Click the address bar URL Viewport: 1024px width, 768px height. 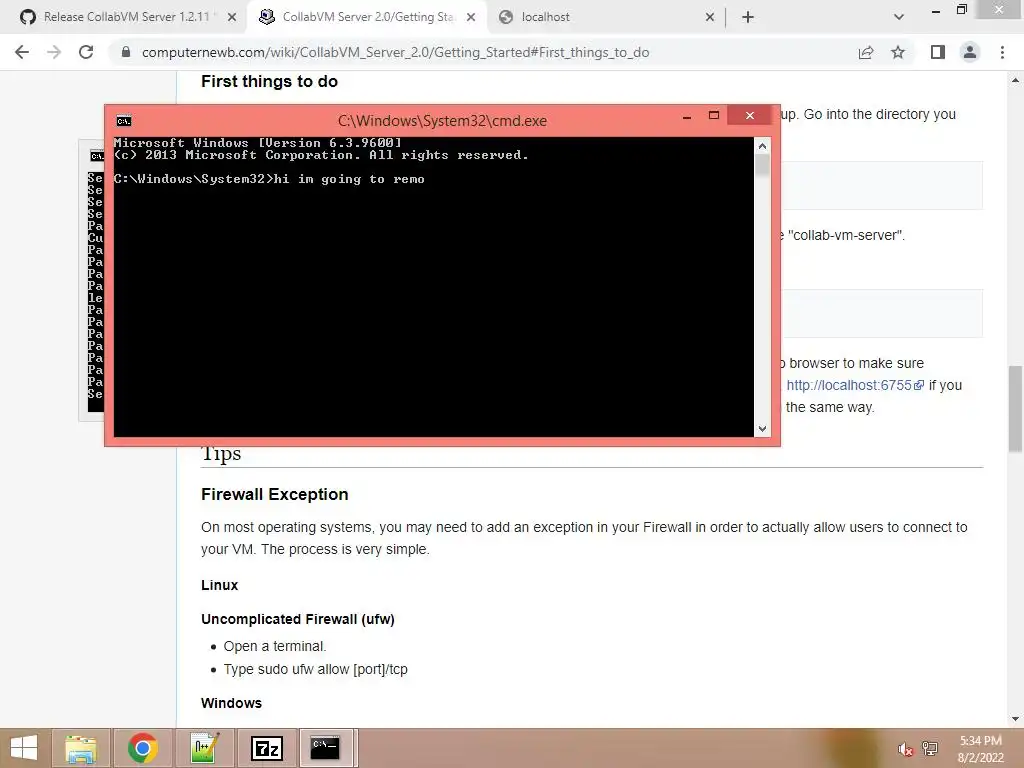(x=396, y=52)
